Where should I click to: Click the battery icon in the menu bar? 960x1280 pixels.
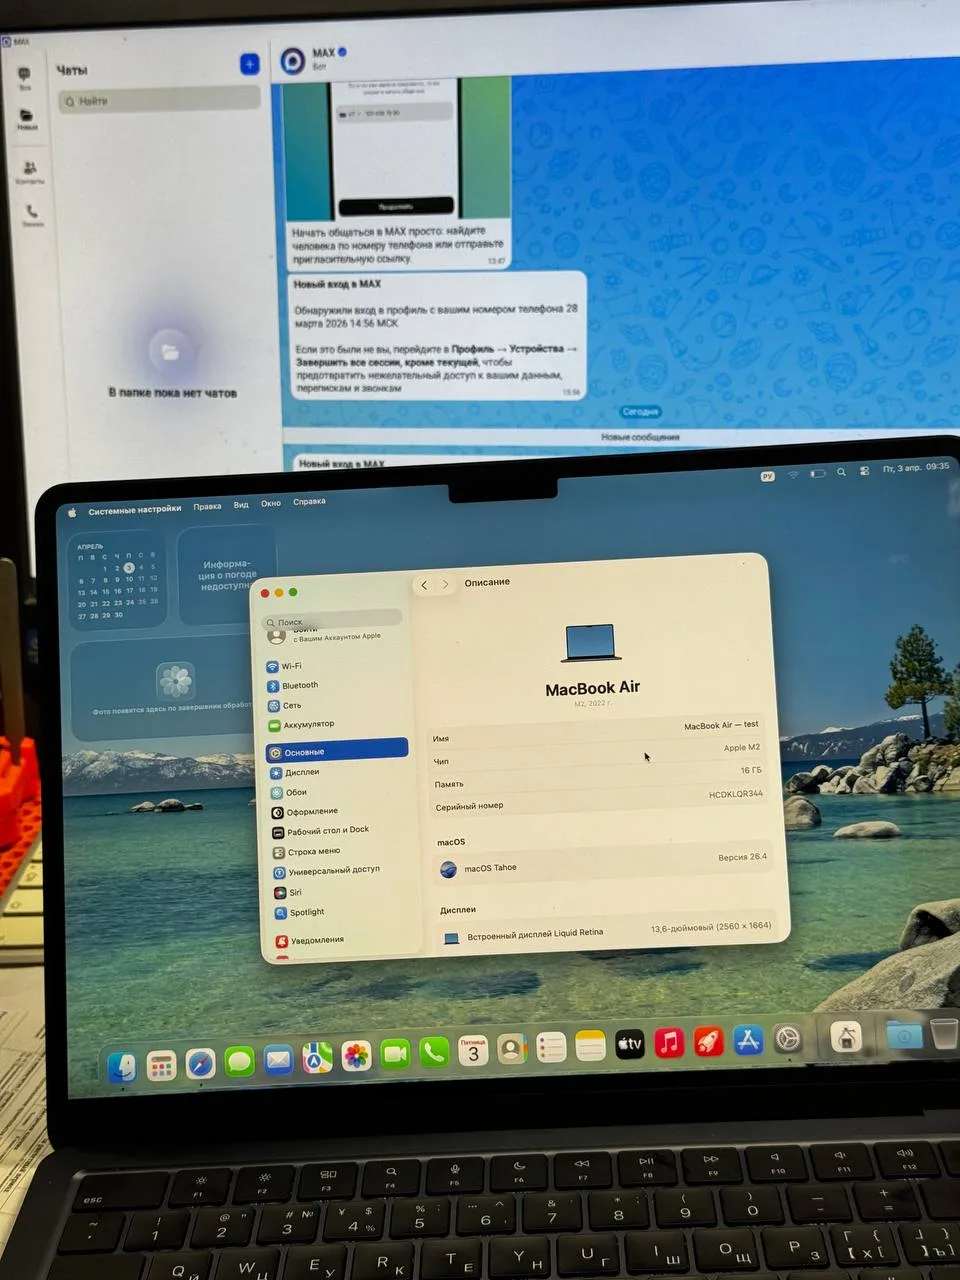click(x=817, y=473)
